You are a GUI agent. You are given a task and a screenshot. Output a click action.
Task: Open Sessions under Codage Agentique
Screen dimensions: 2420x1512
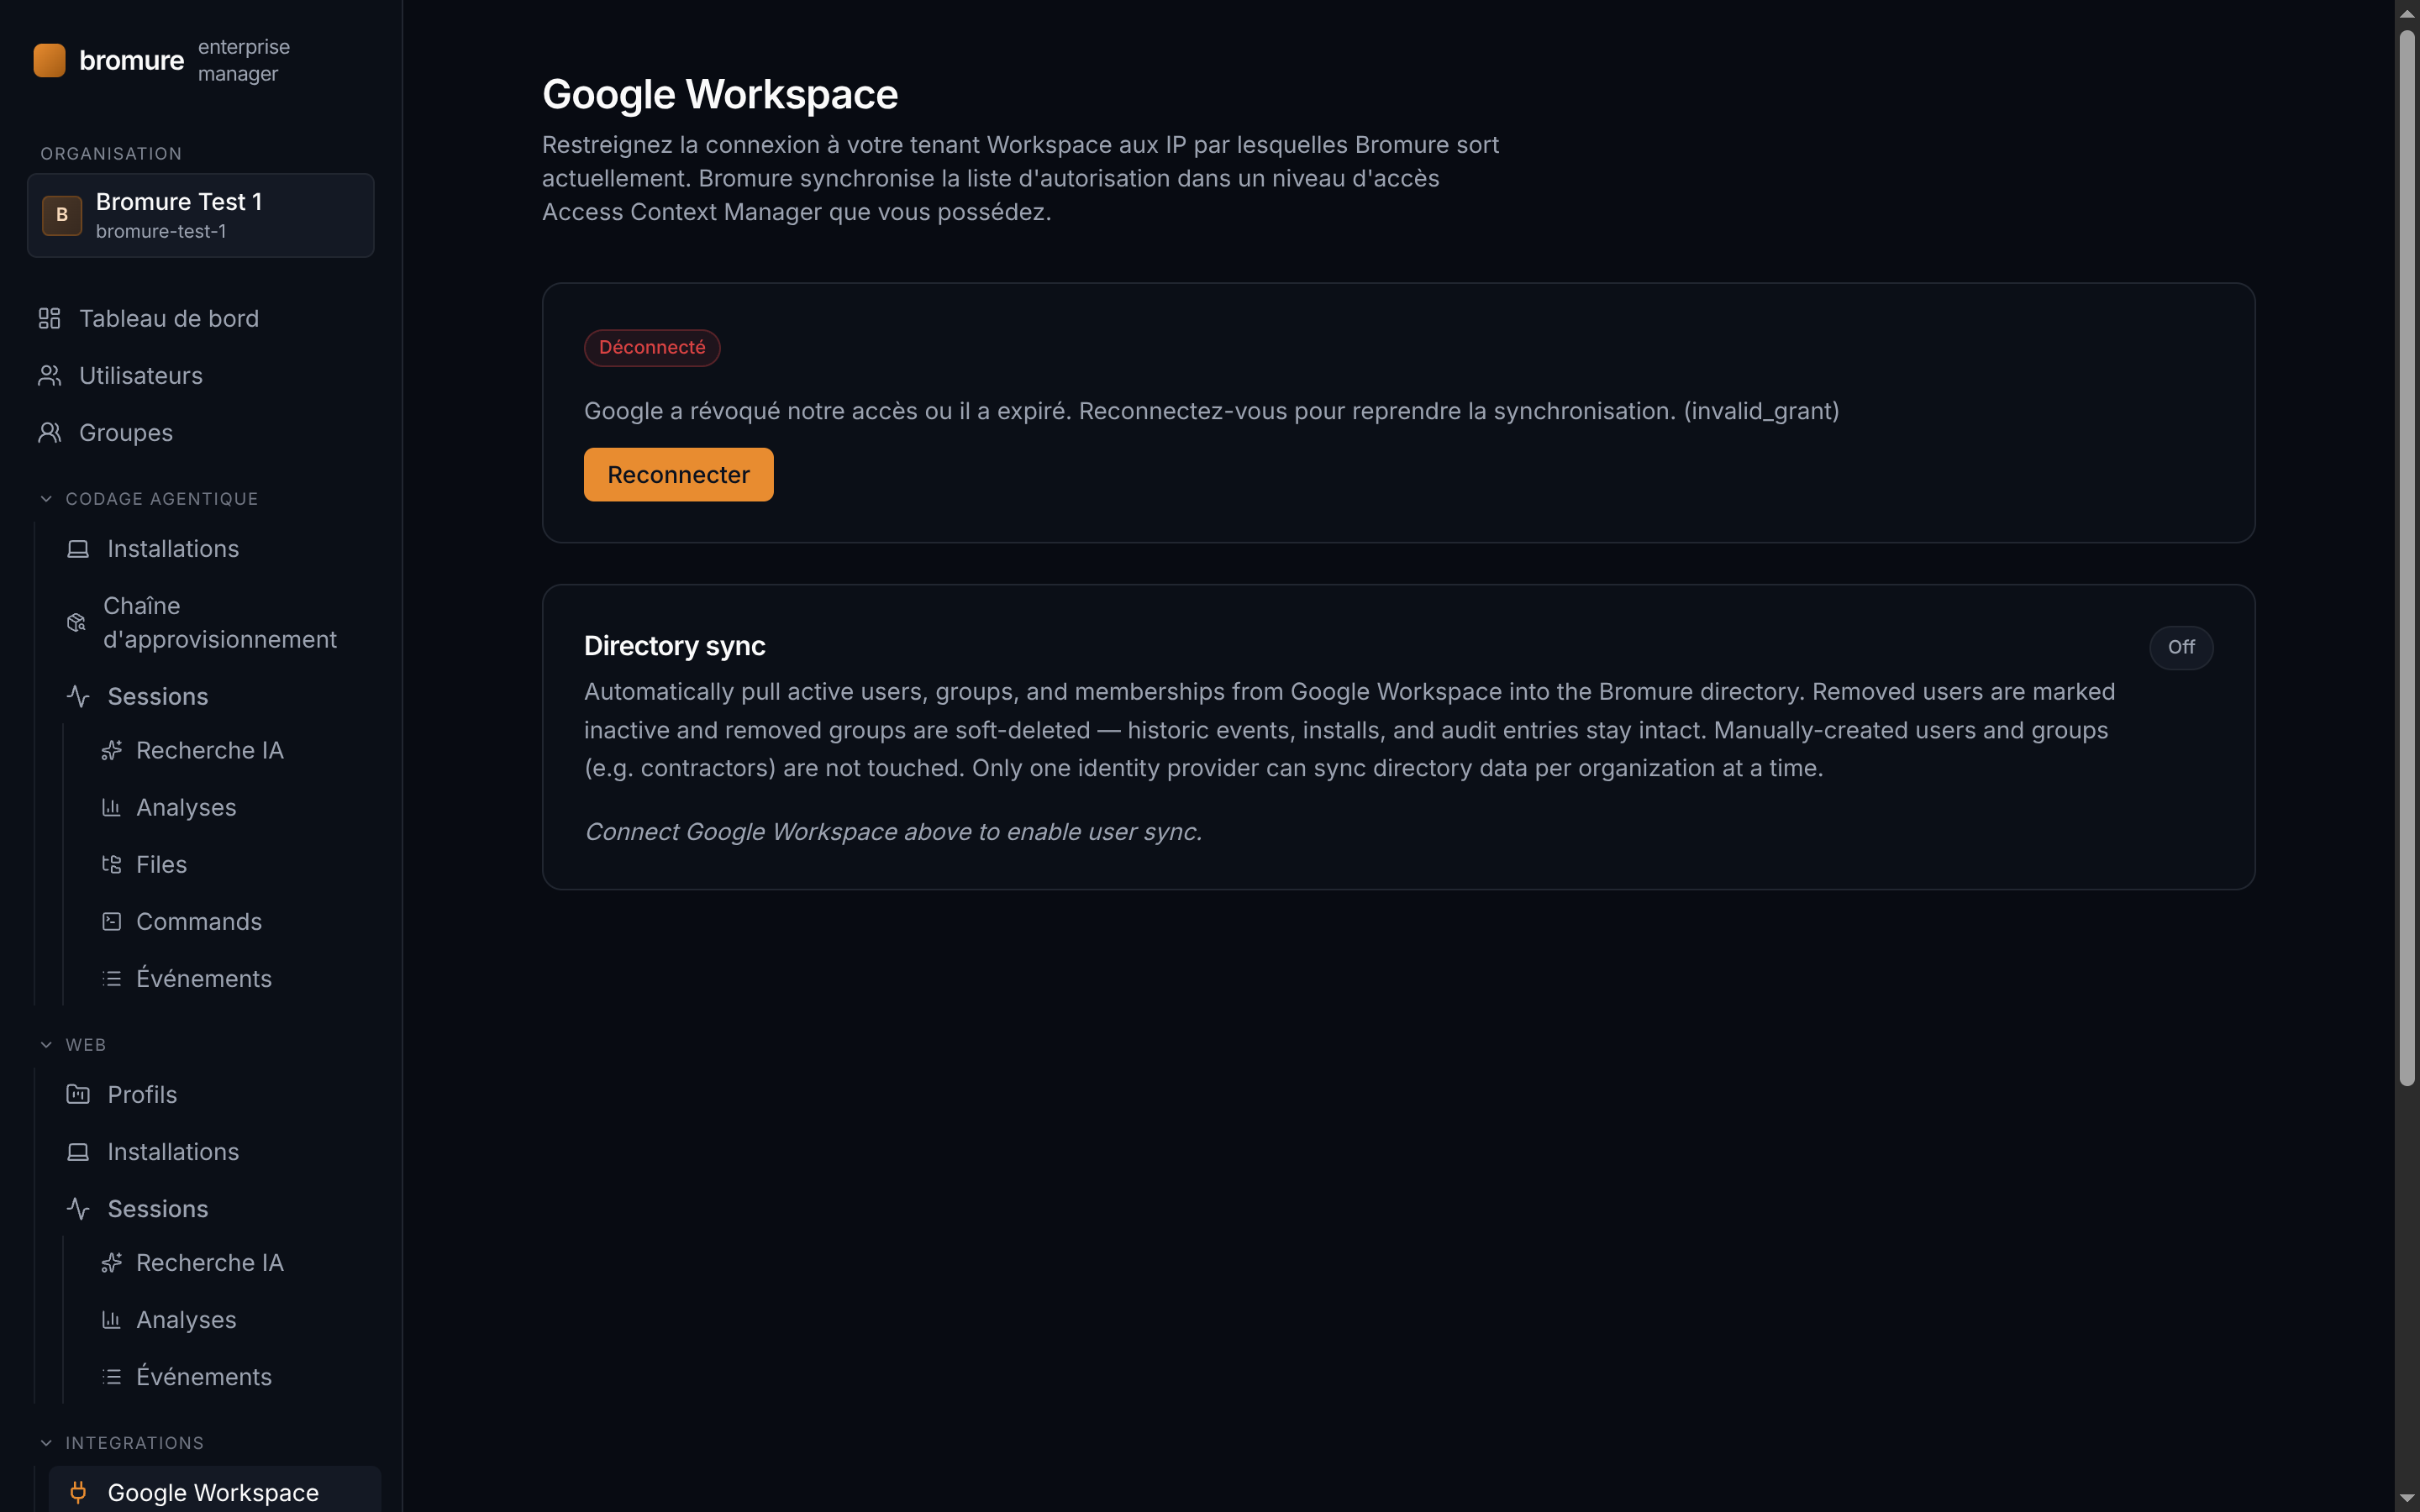click(158, 696)
